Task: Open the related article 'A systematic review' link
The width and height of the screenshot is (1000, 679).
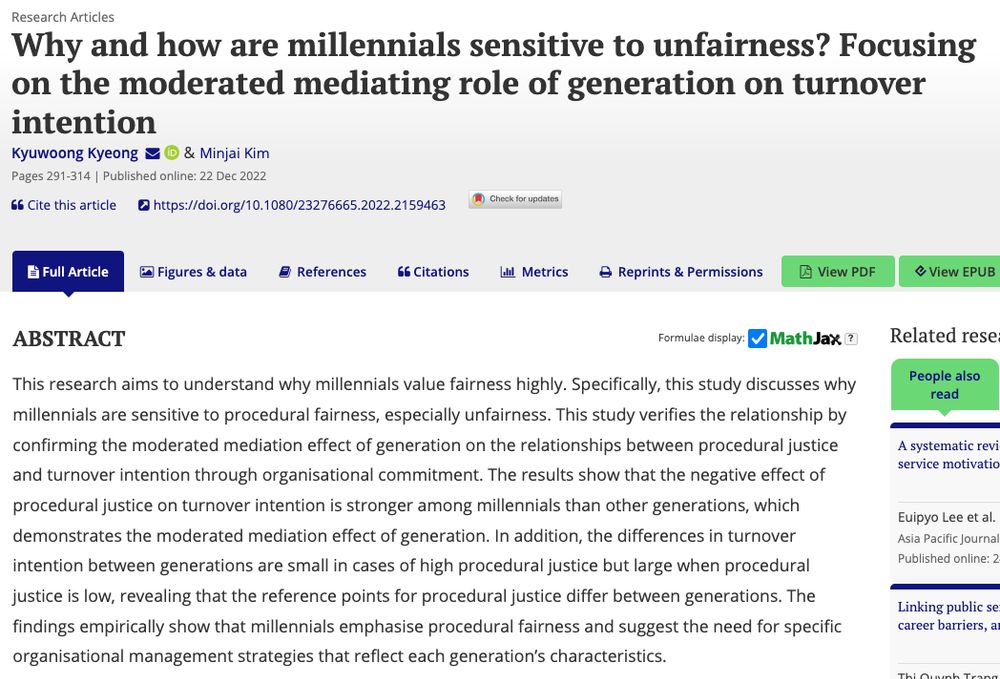Action: (x=948, y=455)
